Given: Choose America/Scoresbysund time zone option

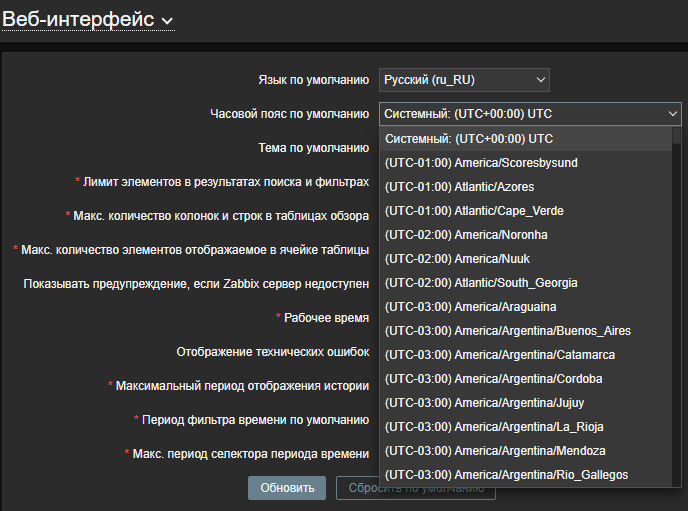Looking at the screenshot, I should (x=481, y=163).
